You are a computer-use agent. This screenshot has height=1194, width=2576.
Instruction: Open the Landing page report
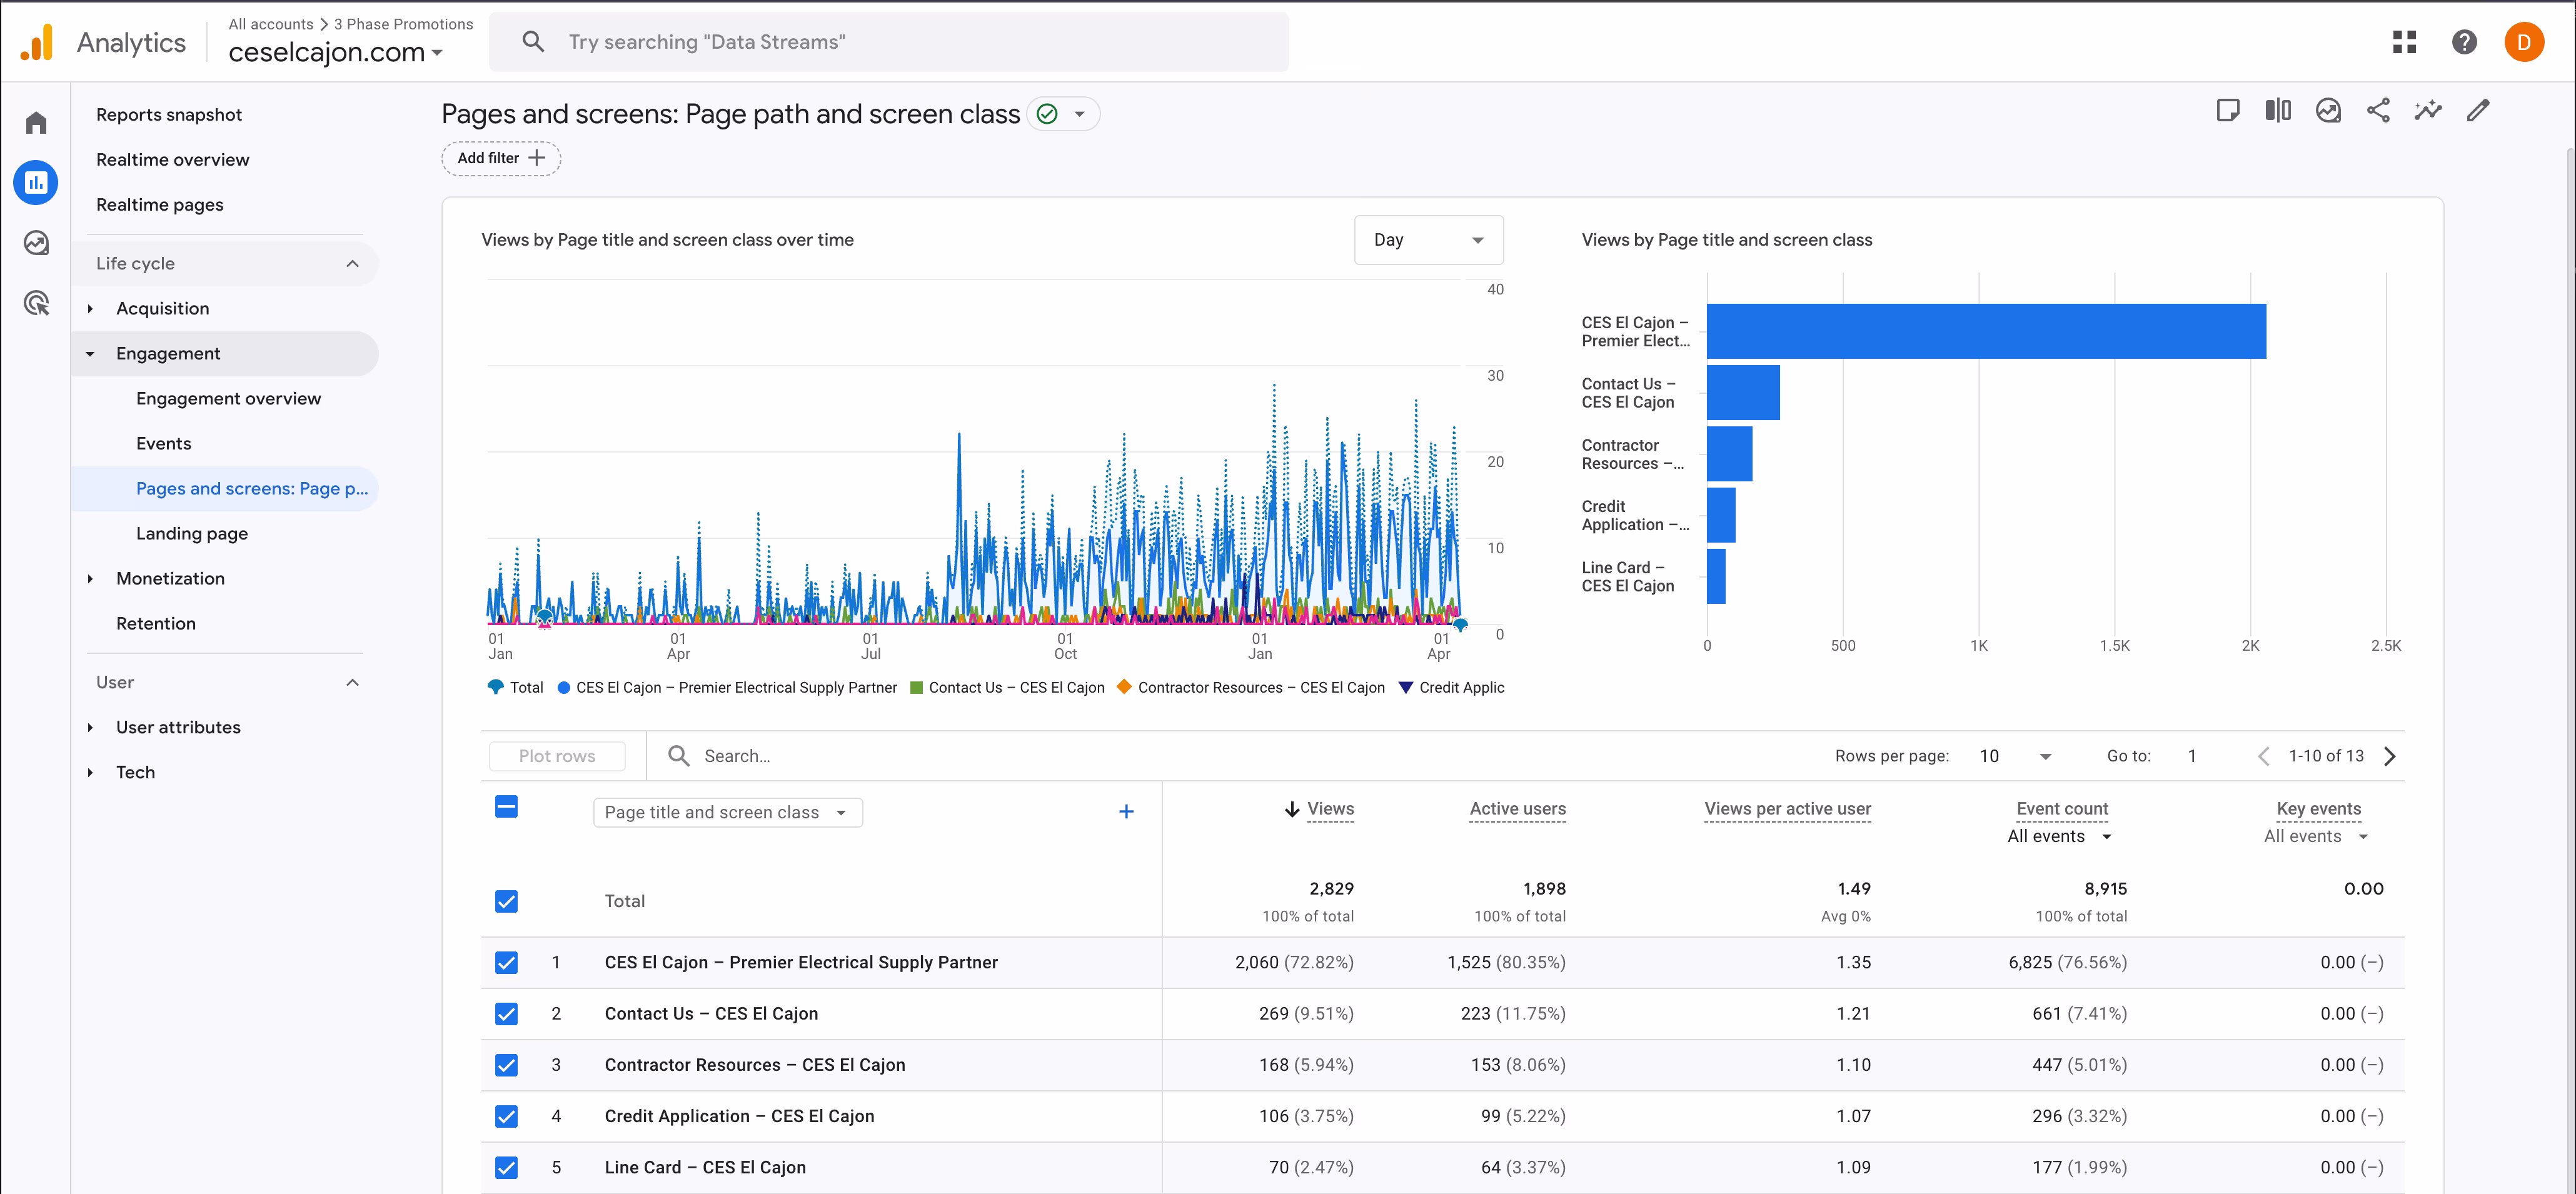coord(192,533)
